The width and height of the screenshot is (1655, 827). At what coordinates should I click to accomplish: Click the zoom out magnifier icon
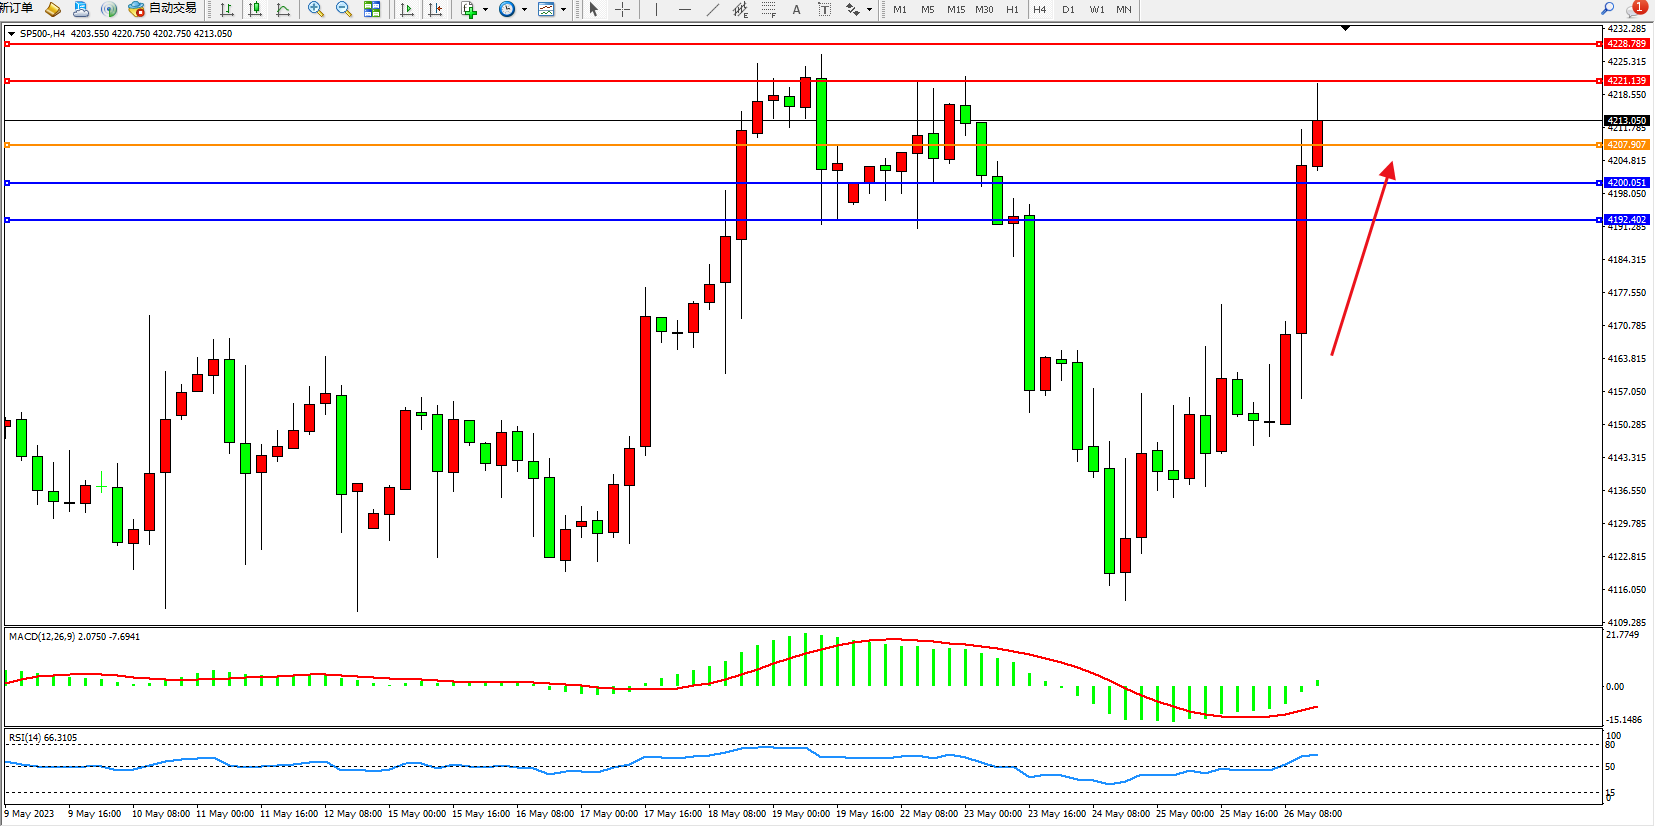pyautogui.click(x=344, y=9)
